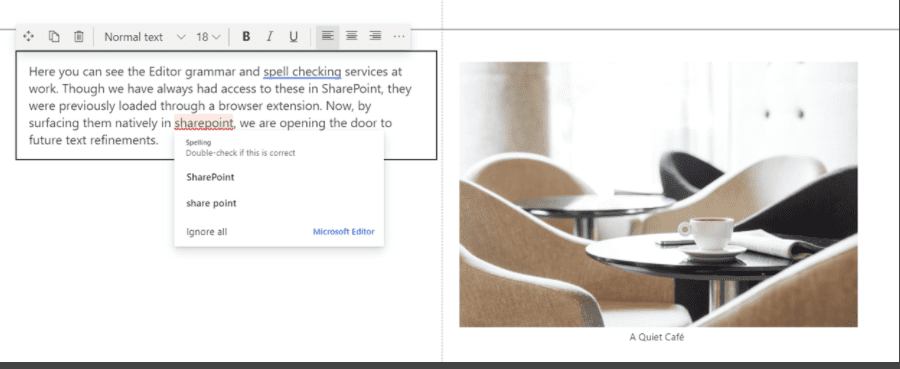Click Ignore all in spelling popup

tap(207, 232)
